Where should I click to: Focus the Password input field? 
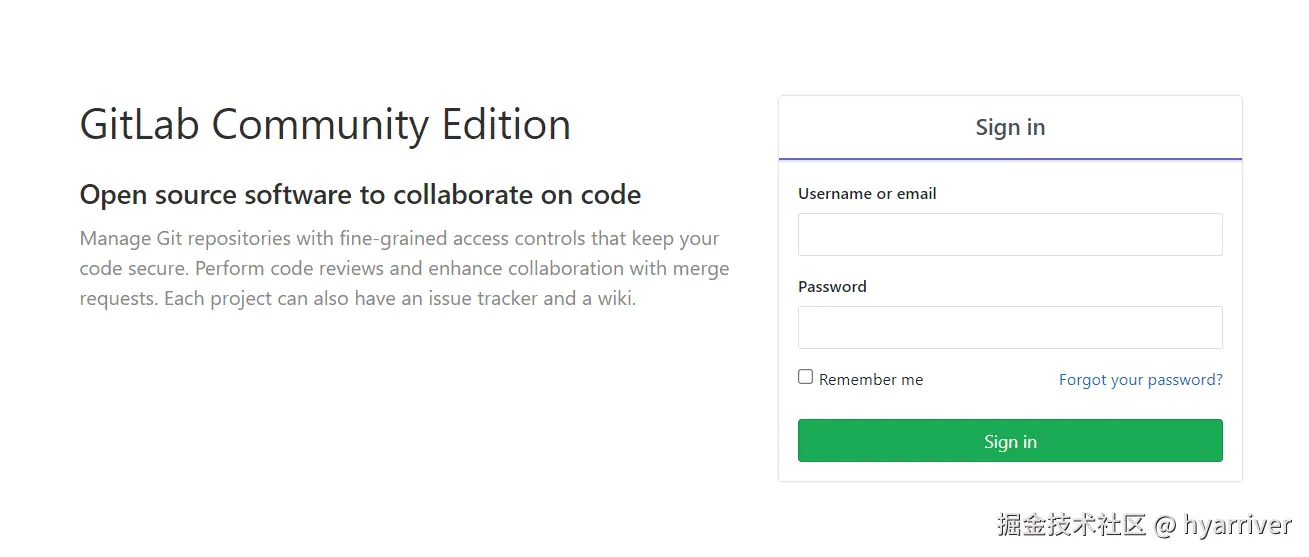click(1010, 327)
